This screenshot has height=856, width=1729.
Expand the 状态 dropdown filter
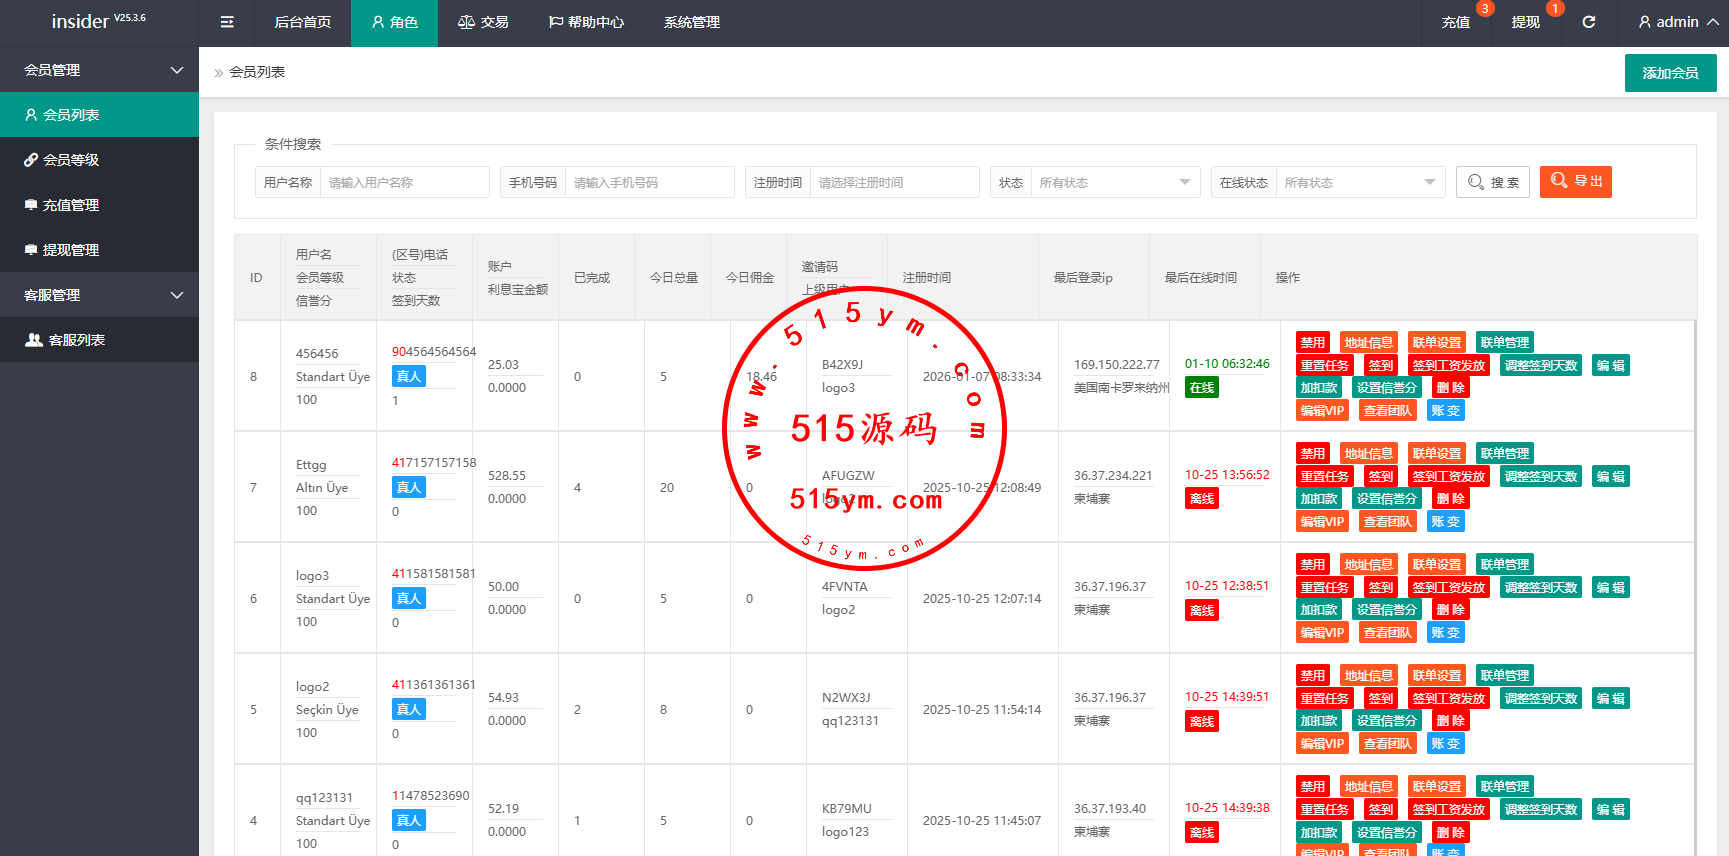pyautogui.click(x=1113, y=182)
